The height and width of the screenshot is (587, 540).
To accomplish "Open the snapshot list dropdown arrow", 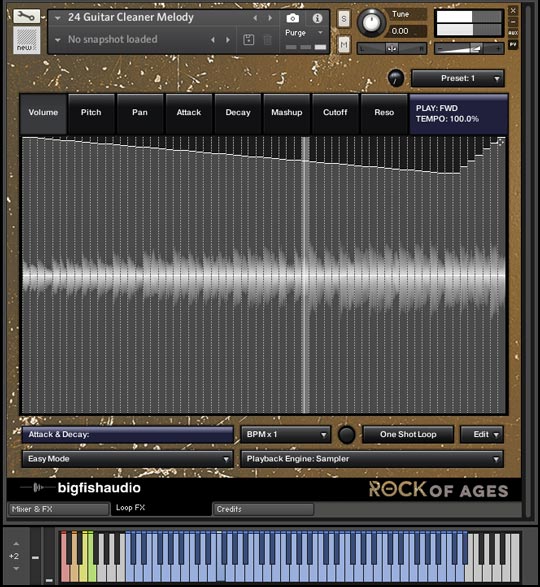I will click(58, 40).
